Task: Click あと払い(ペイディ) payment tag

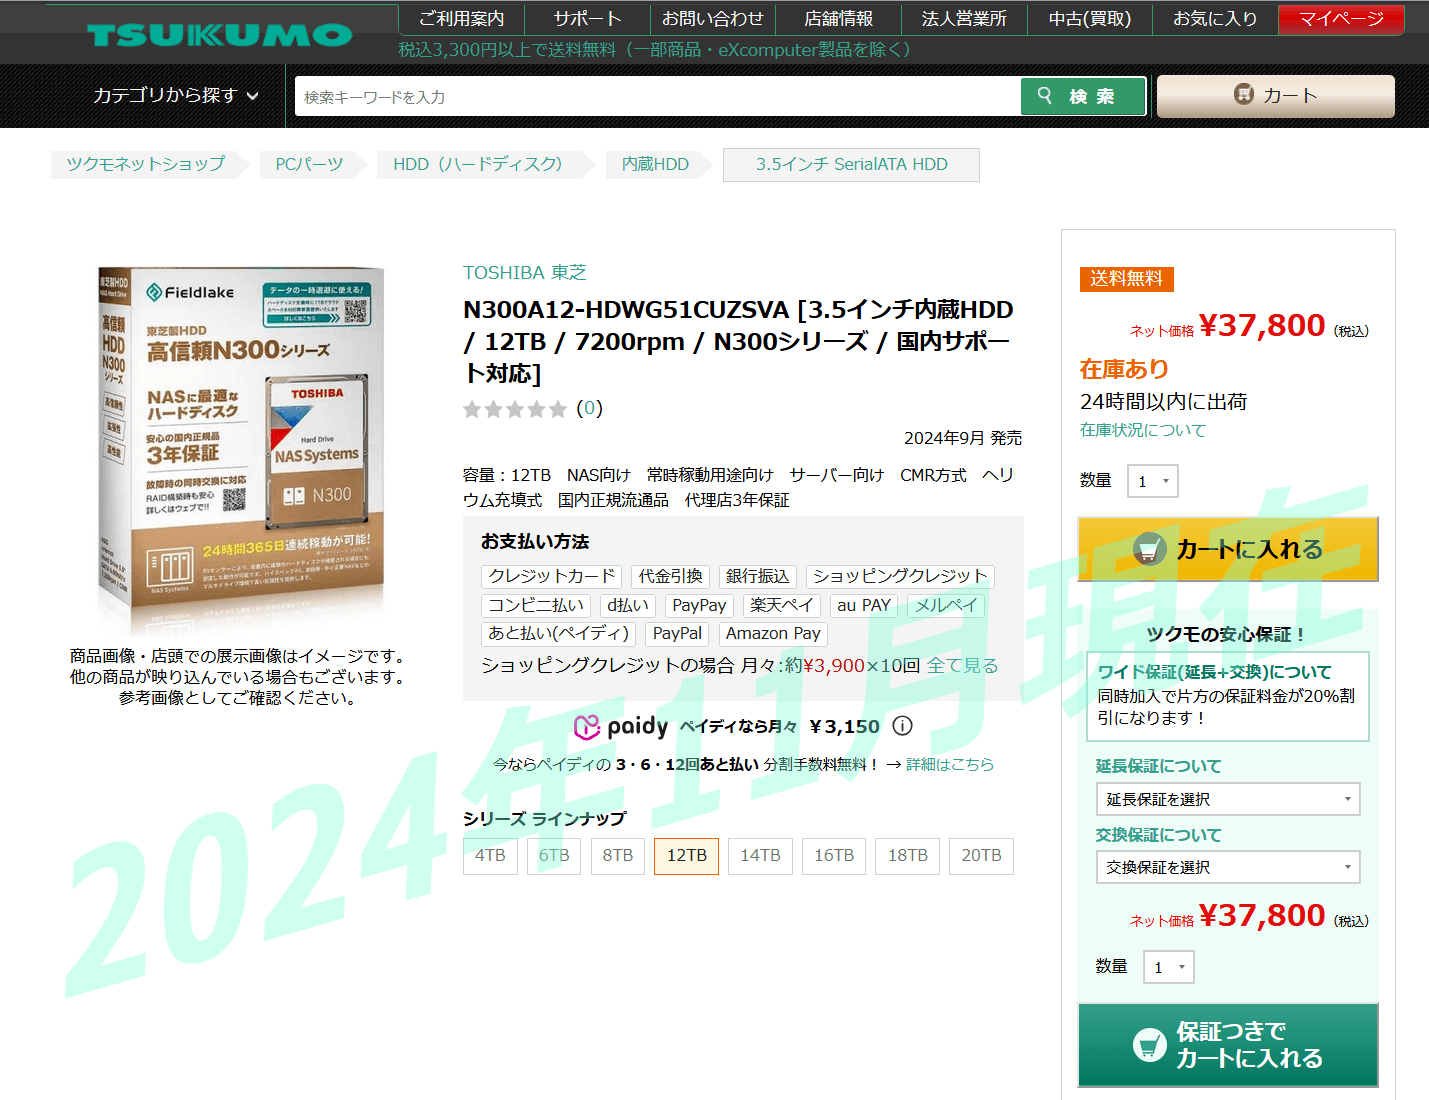Action: tap(558, 634)
